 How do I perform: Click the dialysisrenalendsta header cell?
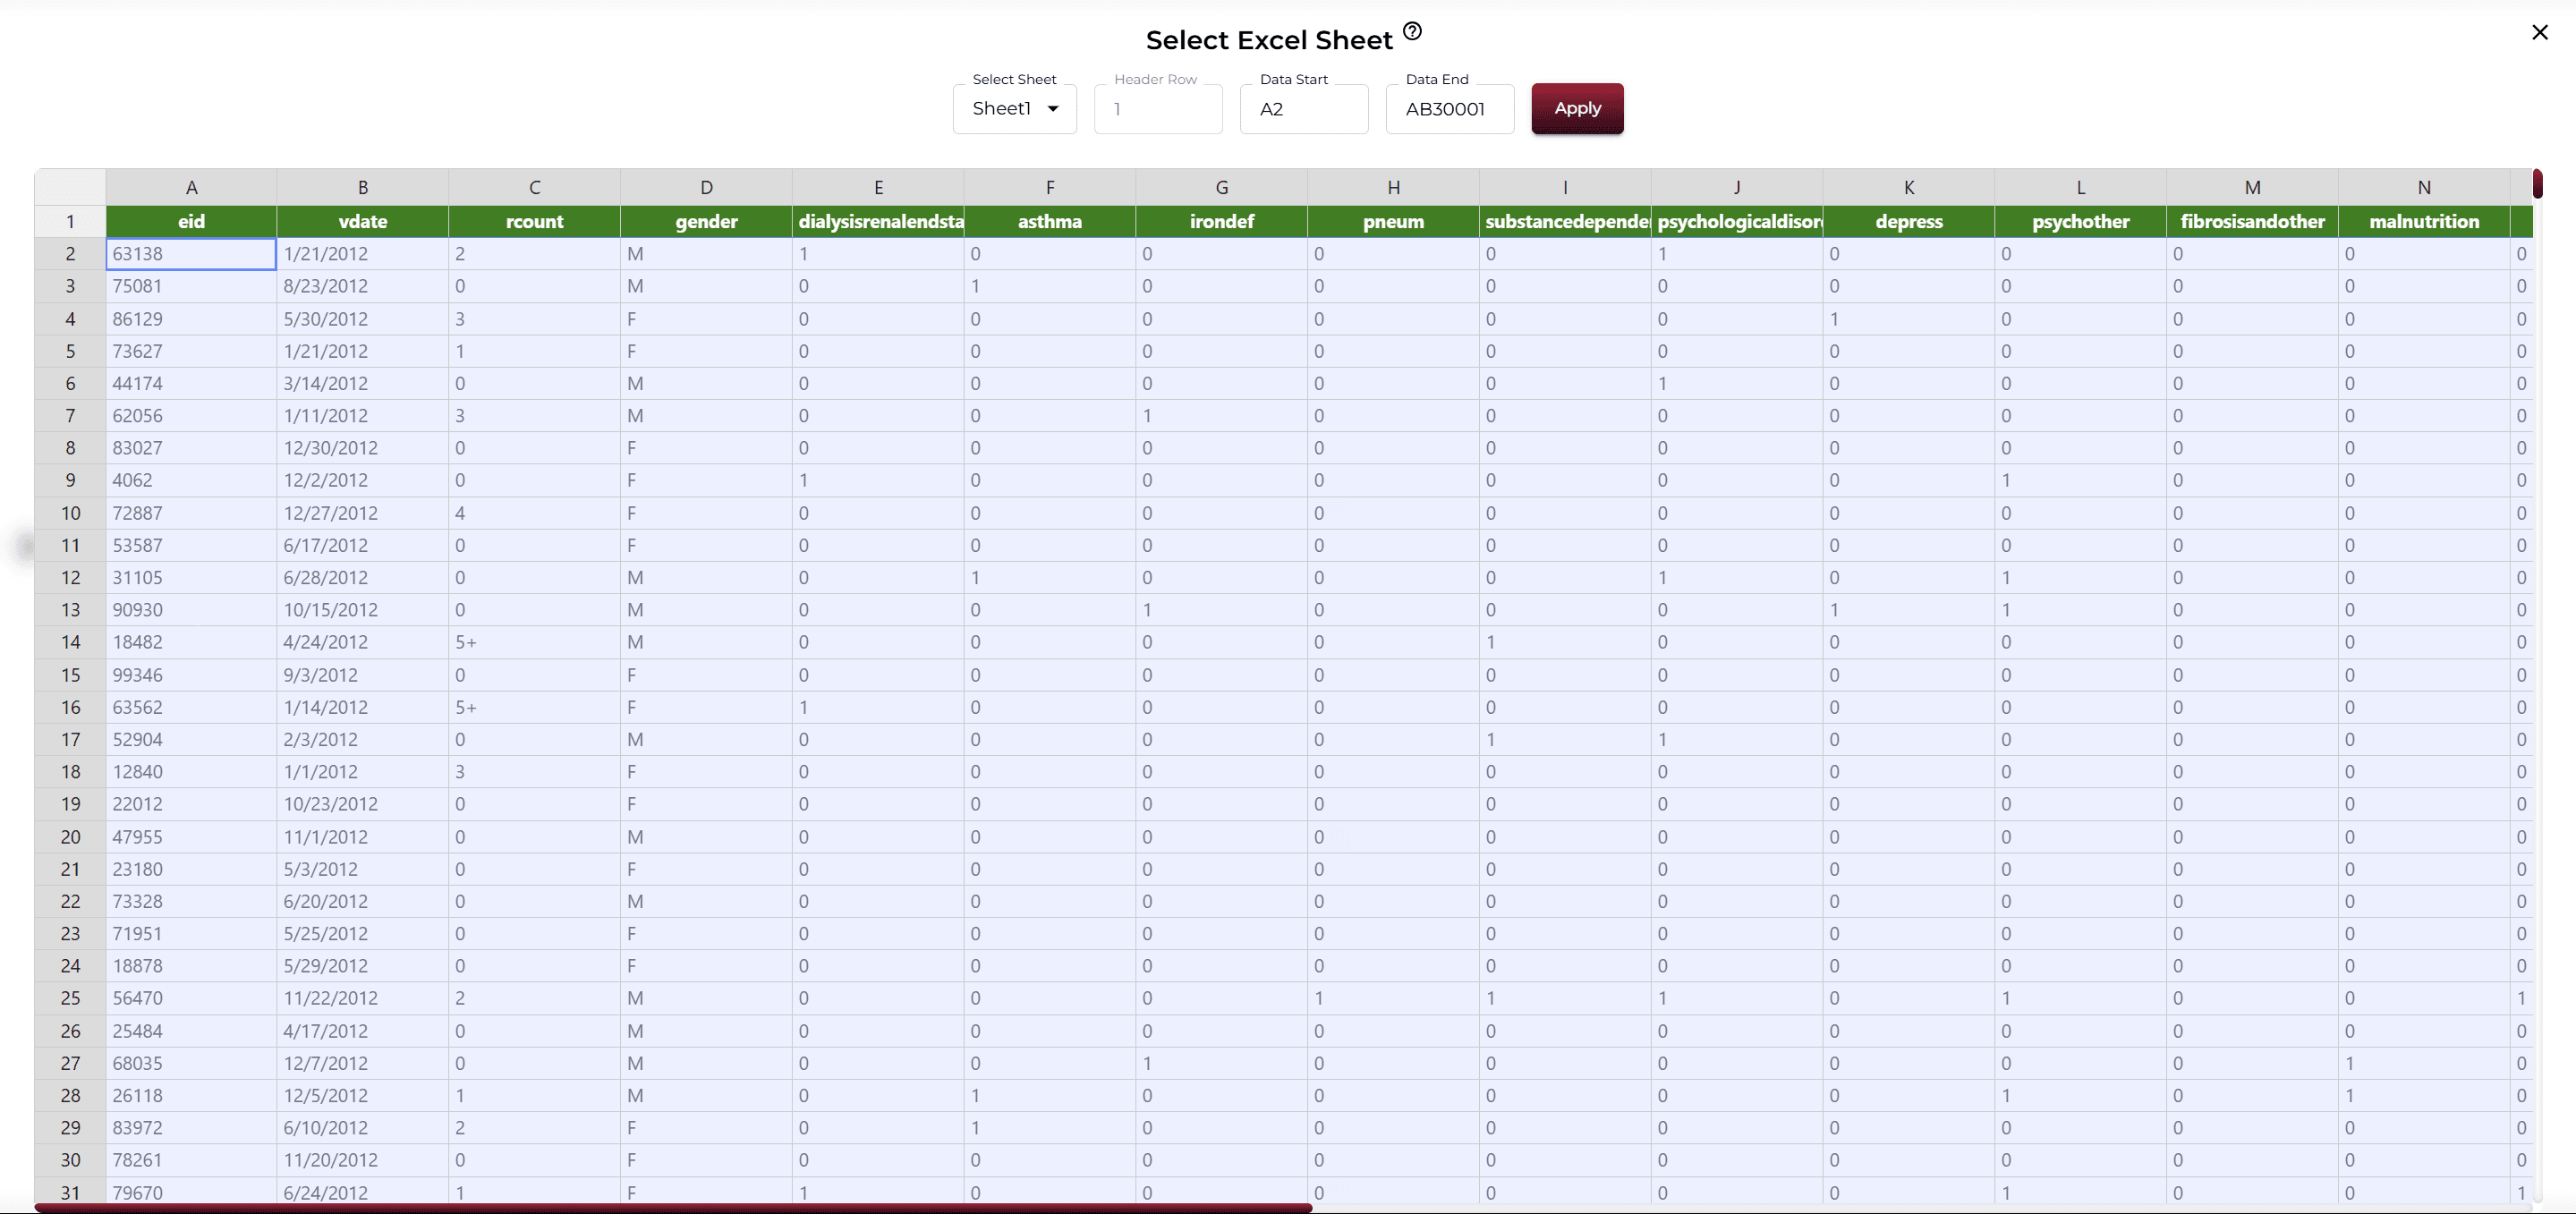tap(878, 221)
